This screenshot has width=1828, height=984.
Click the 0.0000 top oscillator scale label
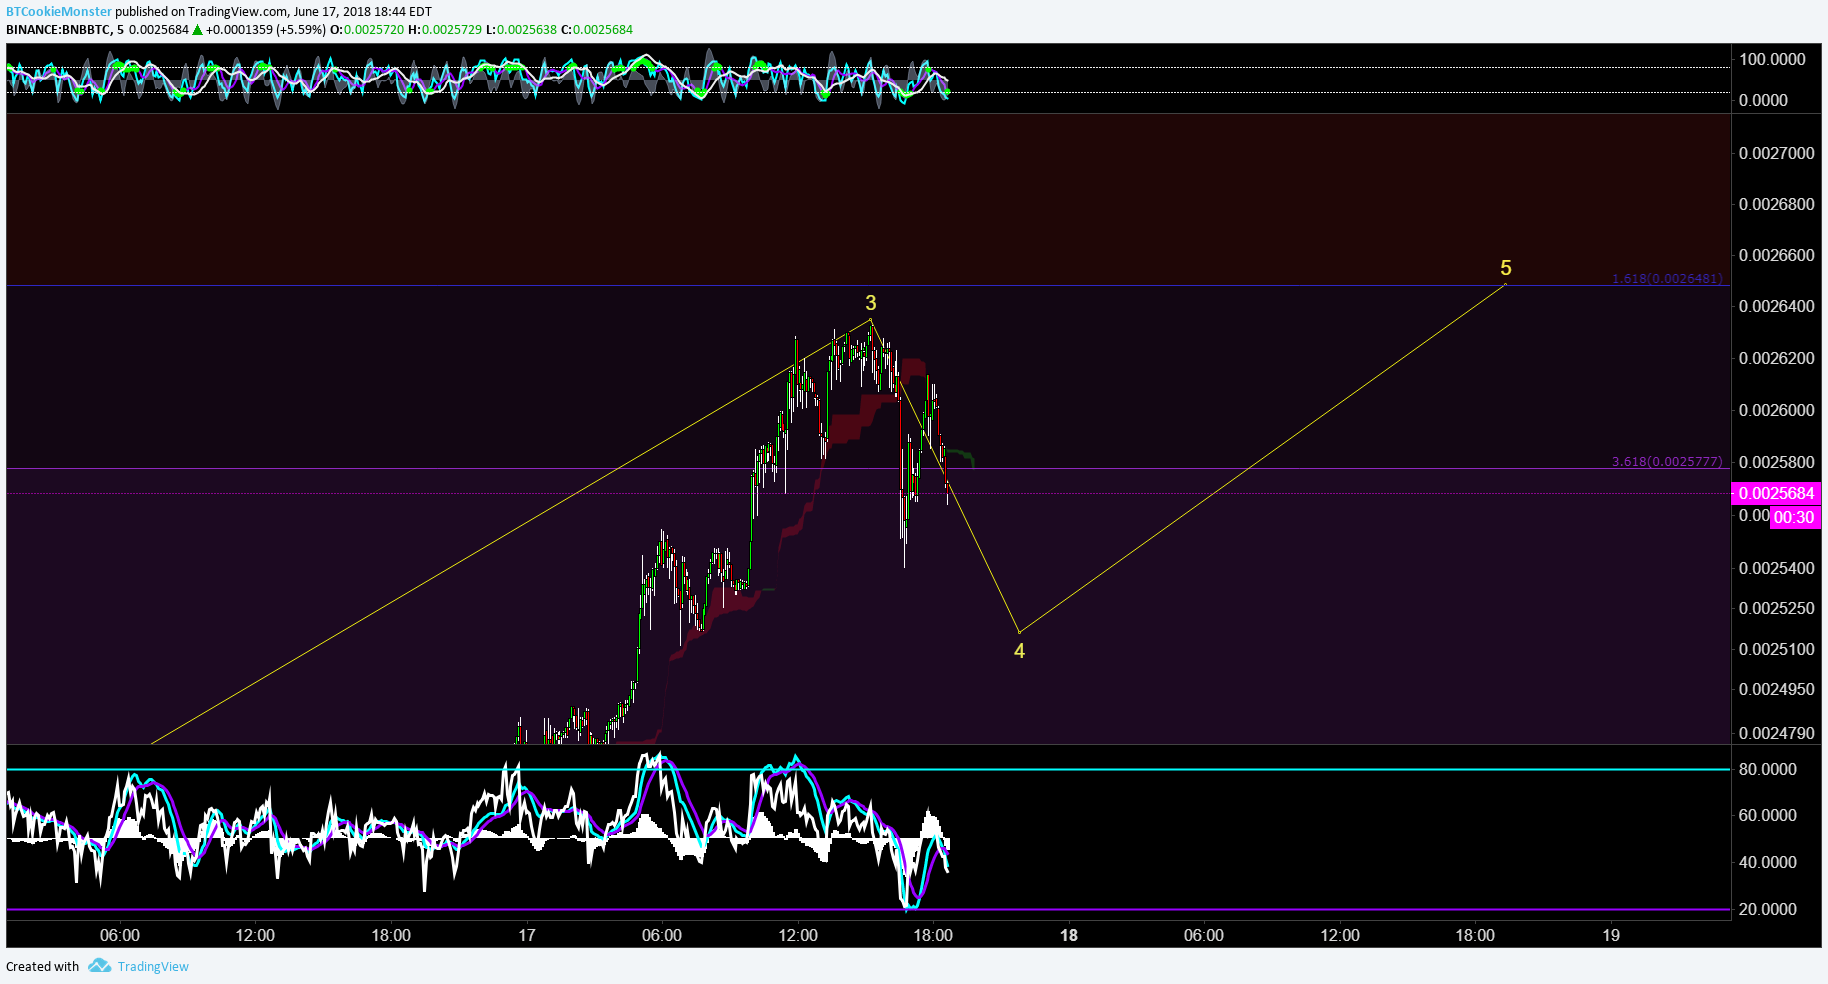click(x=1763, y=100)
